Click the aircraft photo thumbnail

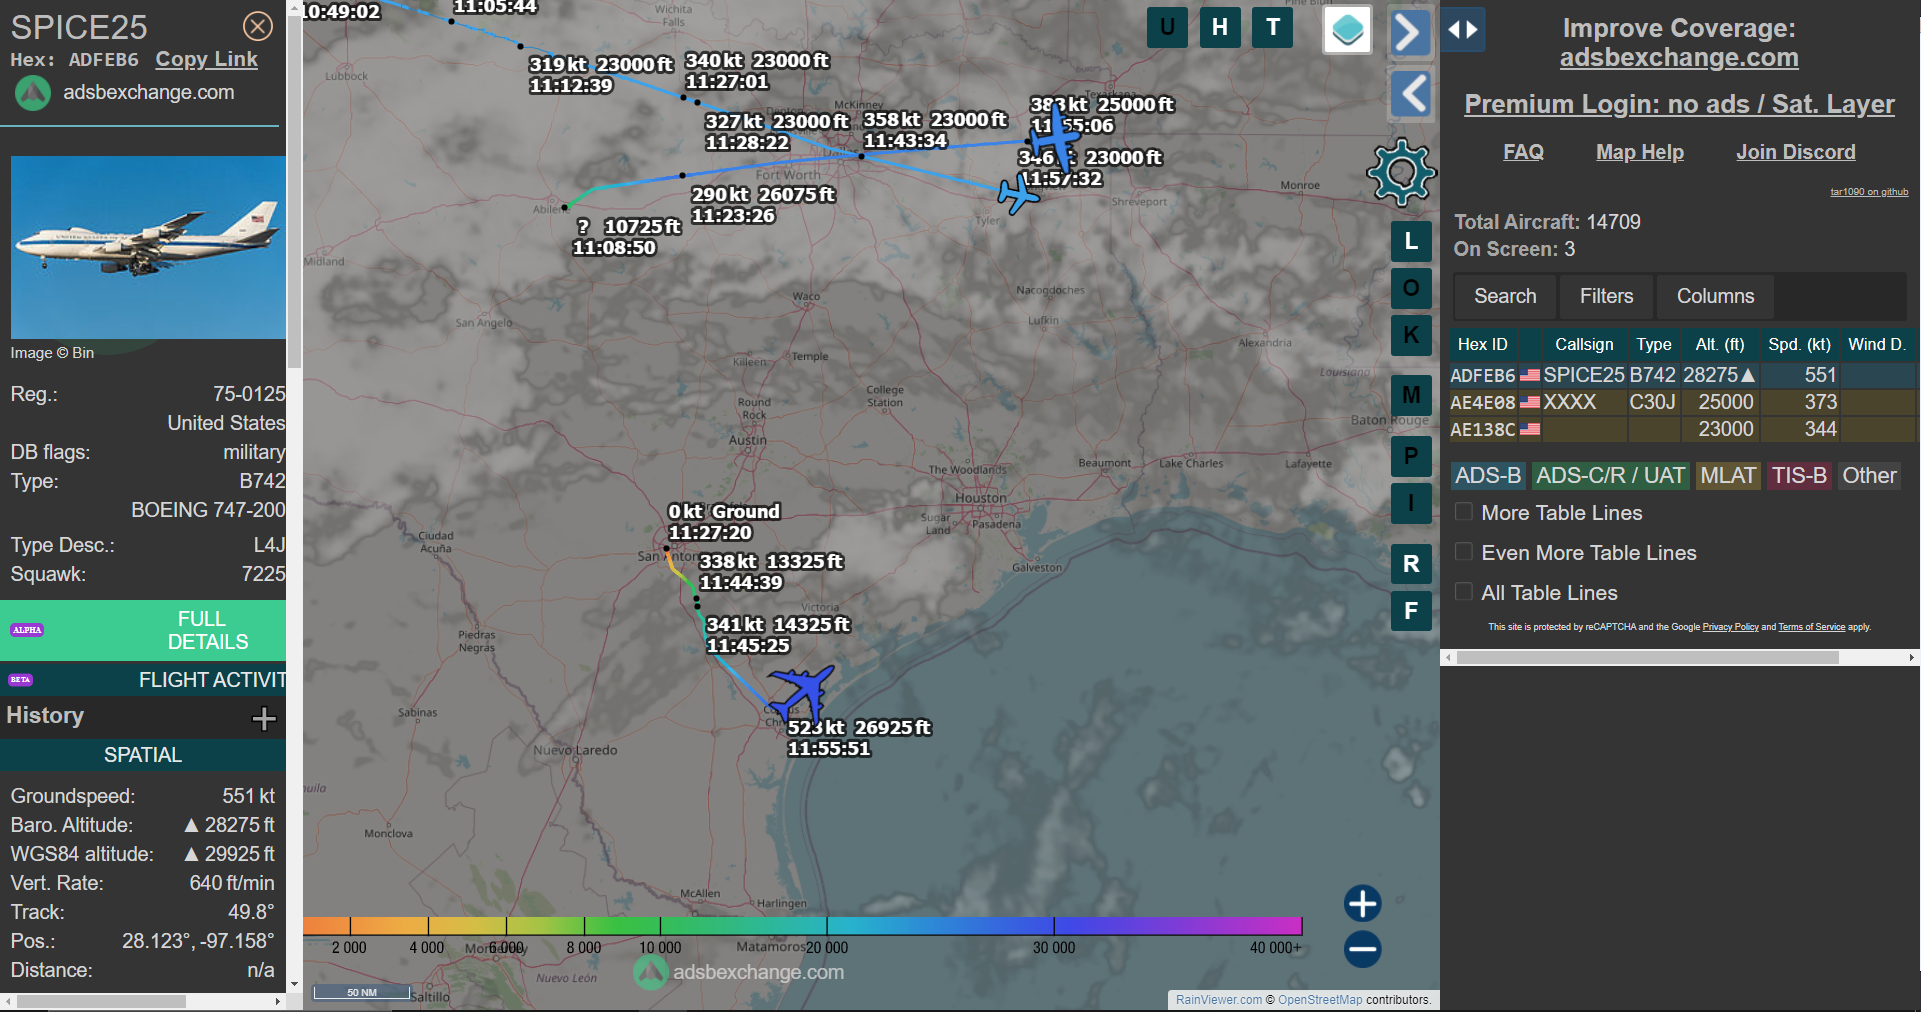(x=148, y=247)
